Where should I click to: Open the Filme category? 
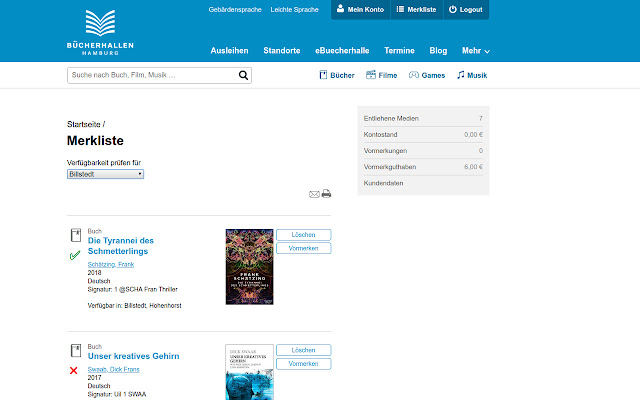[382, 75]
